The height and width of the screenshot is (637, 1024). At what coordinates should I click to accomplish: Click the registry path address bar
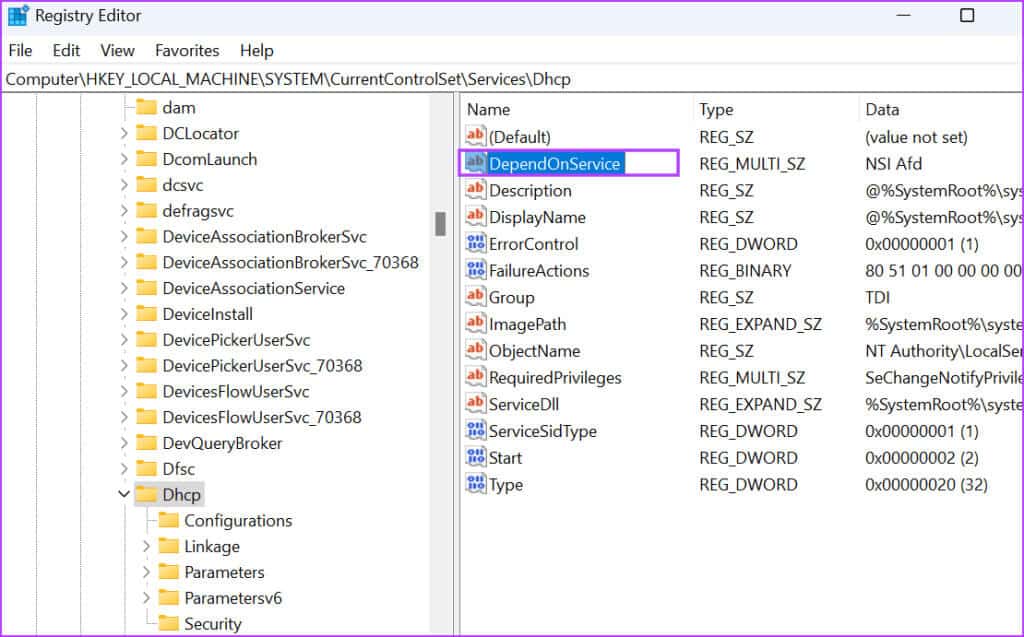[512, 79]
